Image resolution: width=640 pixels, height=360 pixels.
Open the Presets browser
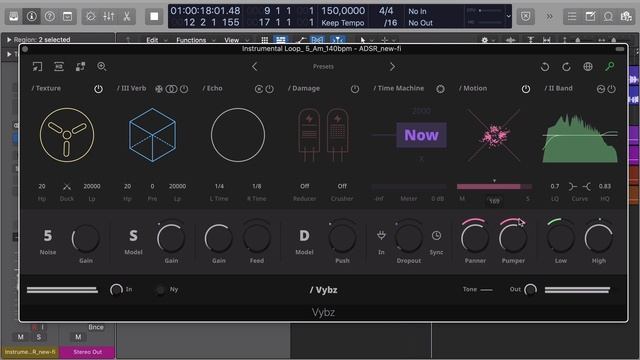(x=323, y=67)
